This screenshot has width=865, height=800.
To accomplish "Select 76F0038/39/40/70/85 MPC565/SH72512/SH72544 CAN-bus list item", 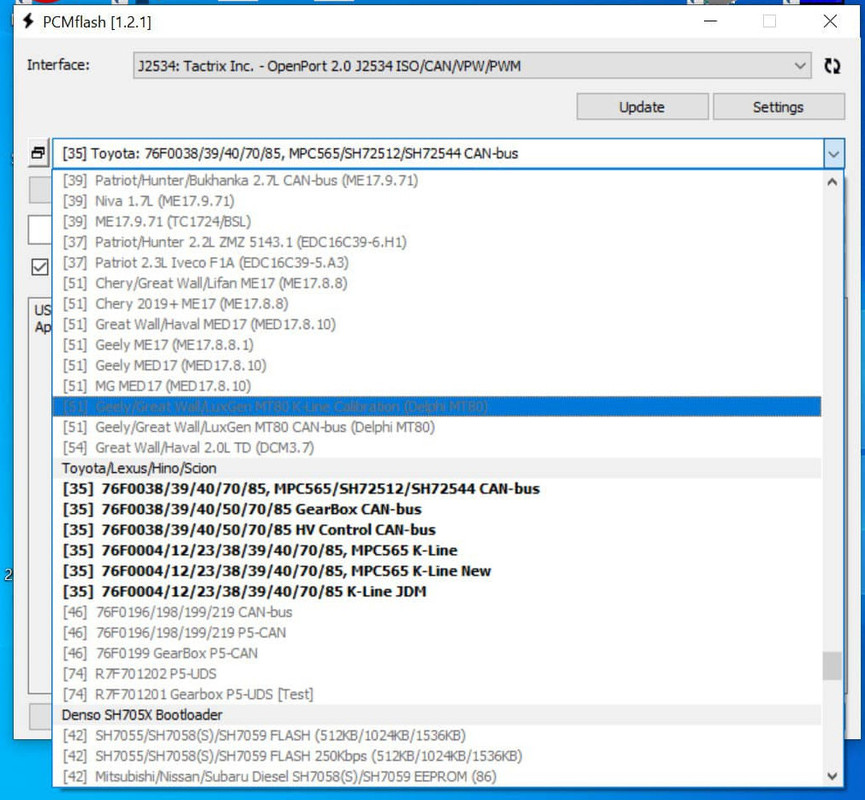I will 436,489.
